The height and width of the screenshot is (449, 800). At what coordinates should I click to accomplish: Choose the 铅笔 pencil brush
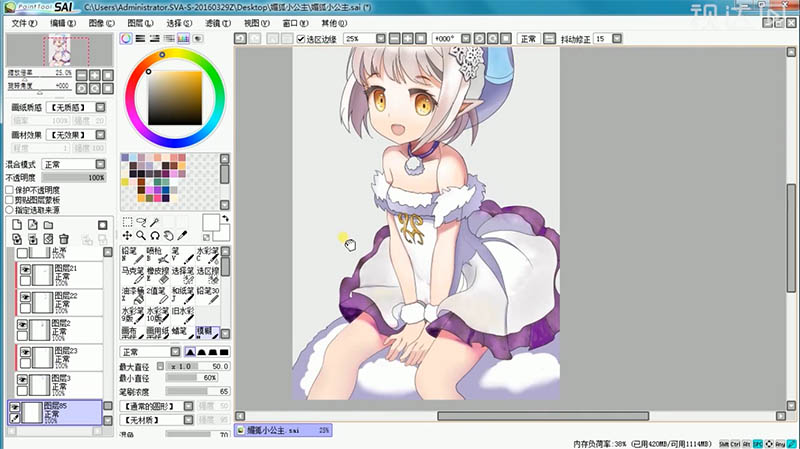point(132,256)
